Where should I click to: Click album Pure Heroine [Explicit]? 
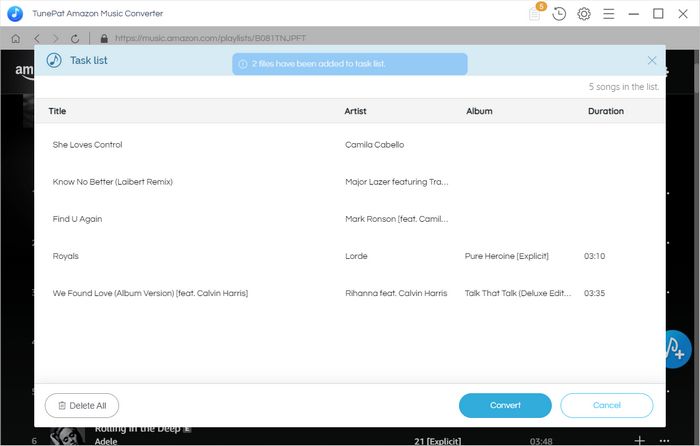point(507,256)
